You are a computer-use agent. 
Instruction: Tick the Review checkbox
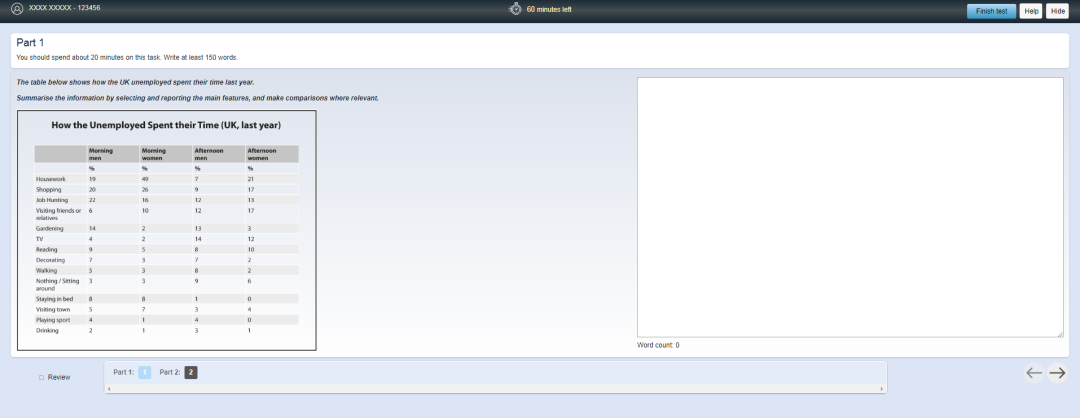click(42, 377)
